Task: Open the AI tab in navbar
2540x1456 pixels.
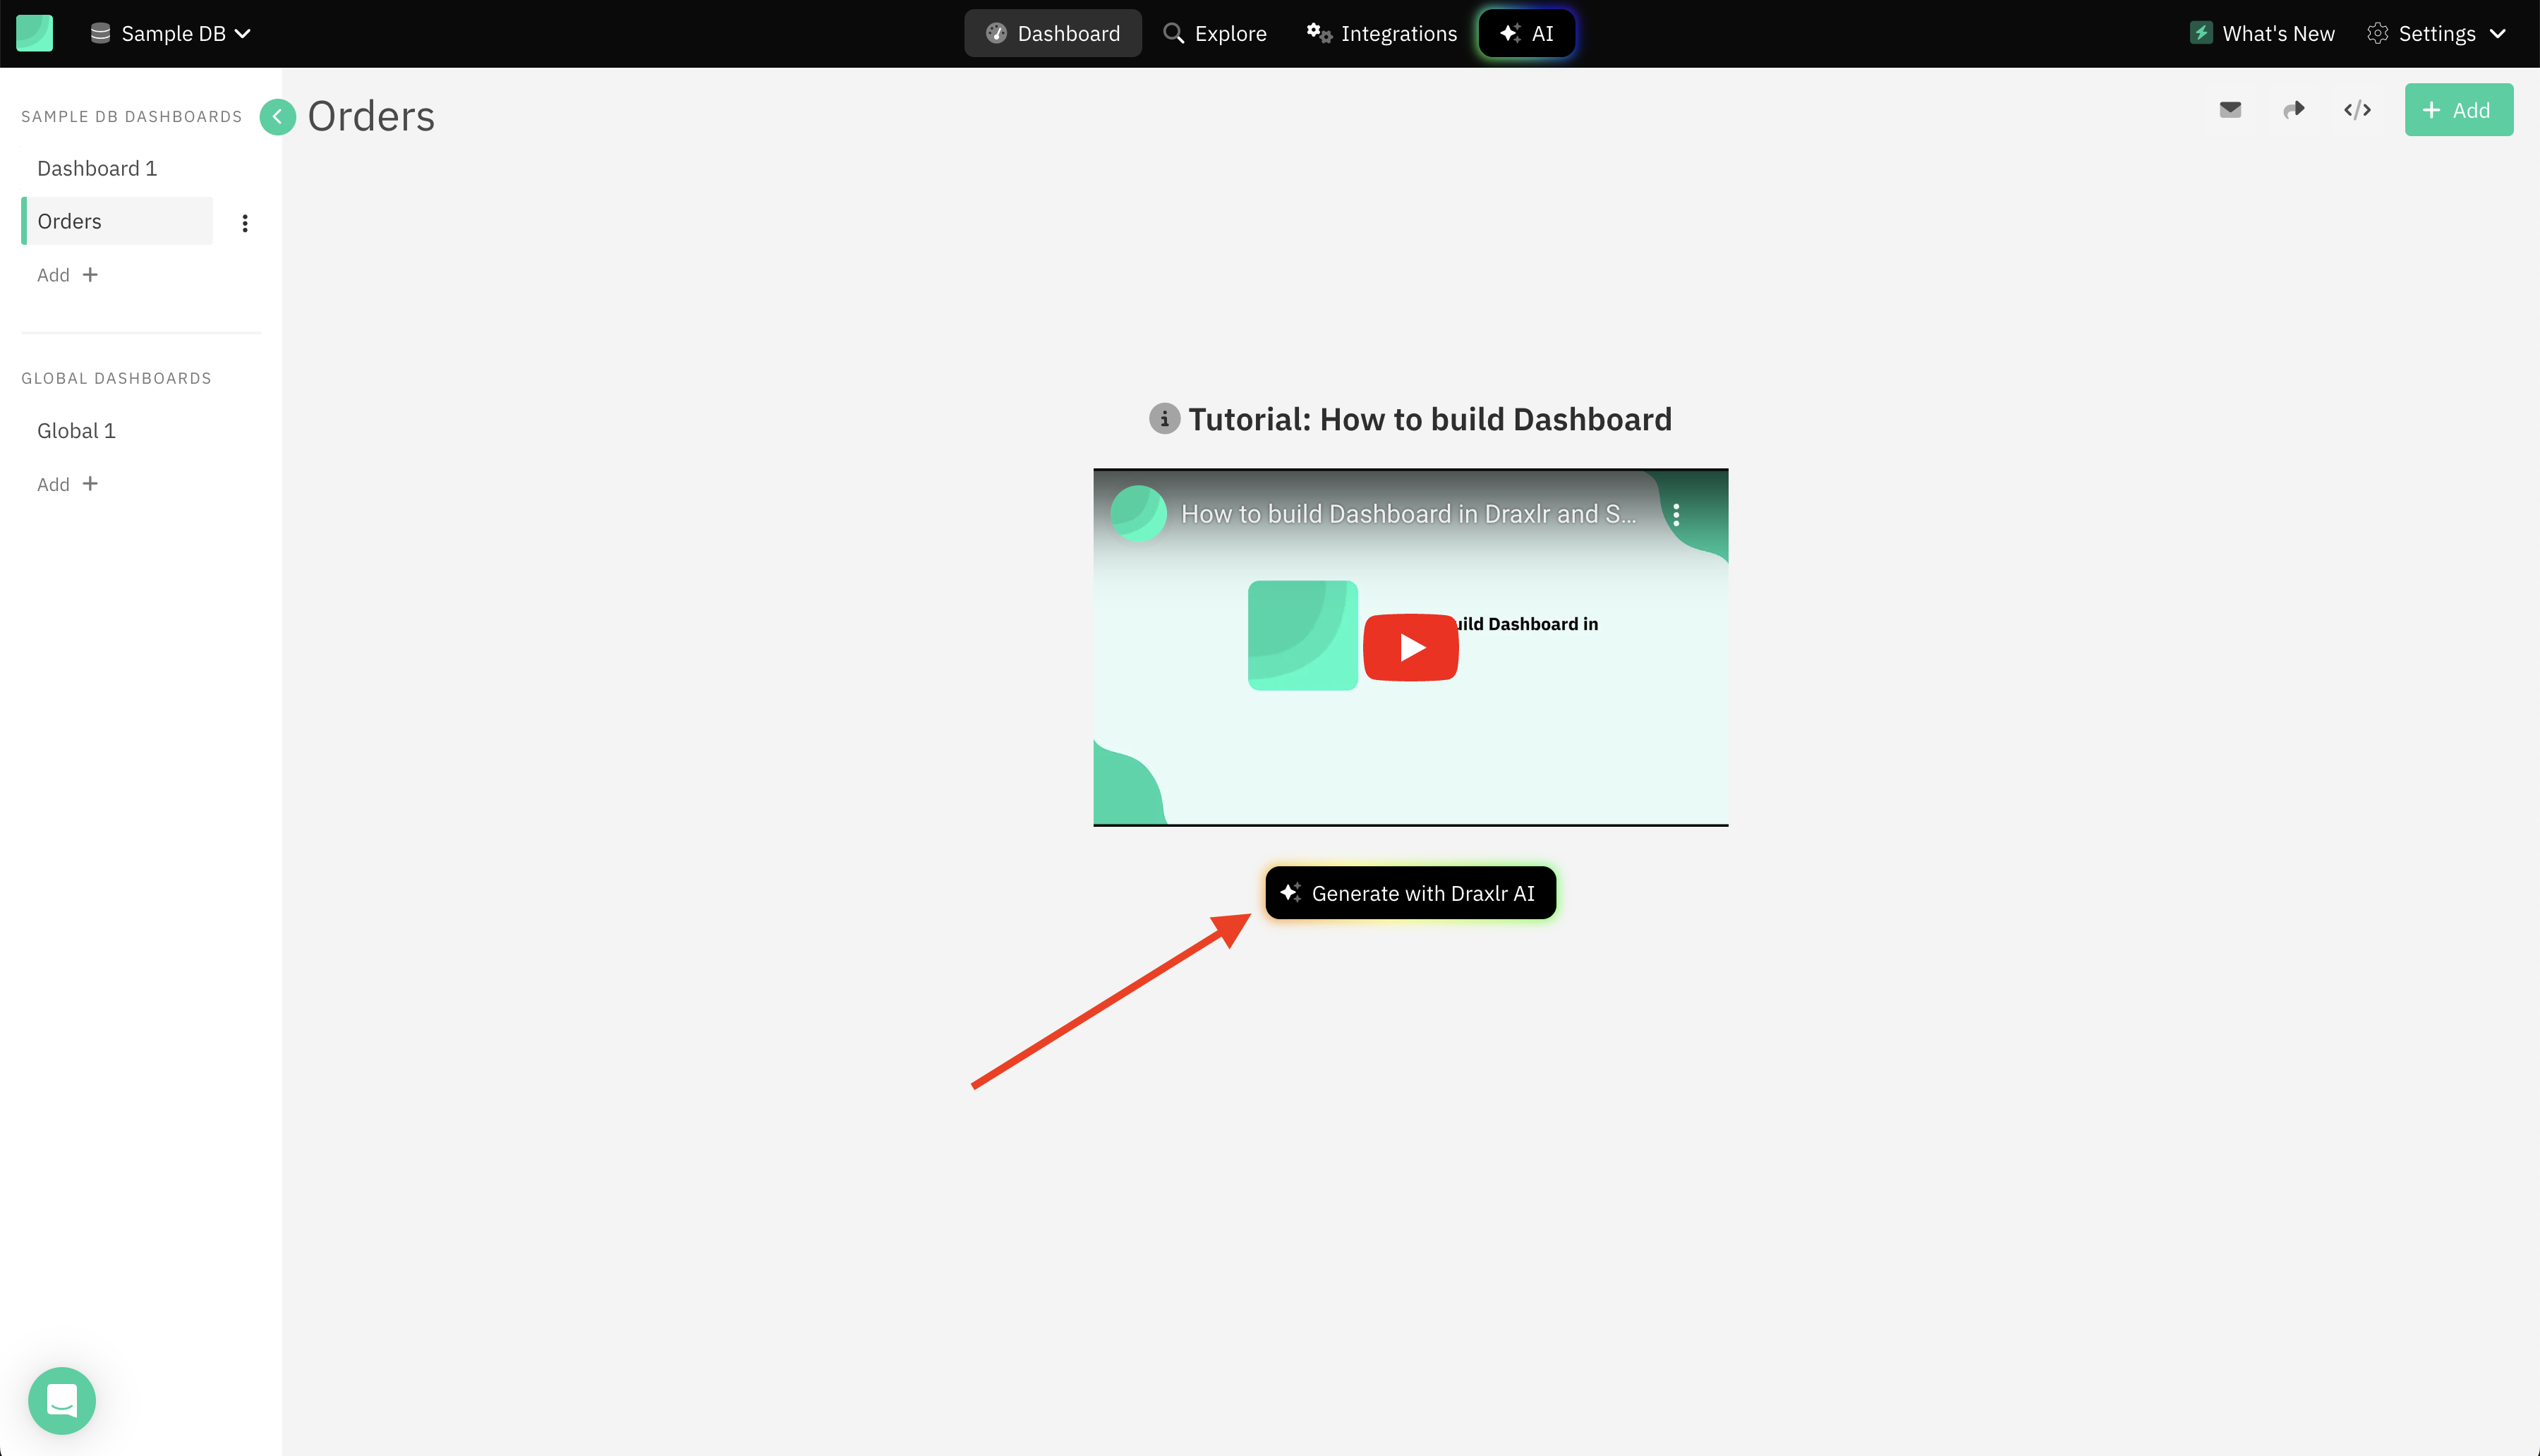Action: tap(1527, 33)
